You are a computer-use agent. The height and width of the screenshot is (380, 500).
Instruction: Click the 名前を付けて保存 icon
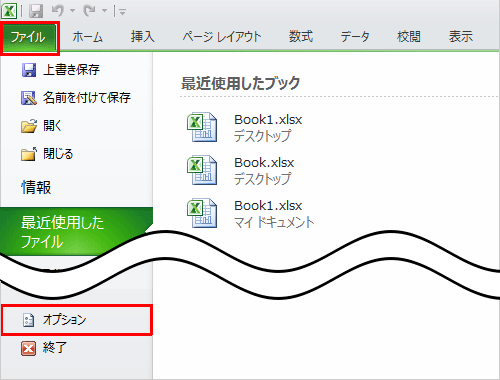29,98
